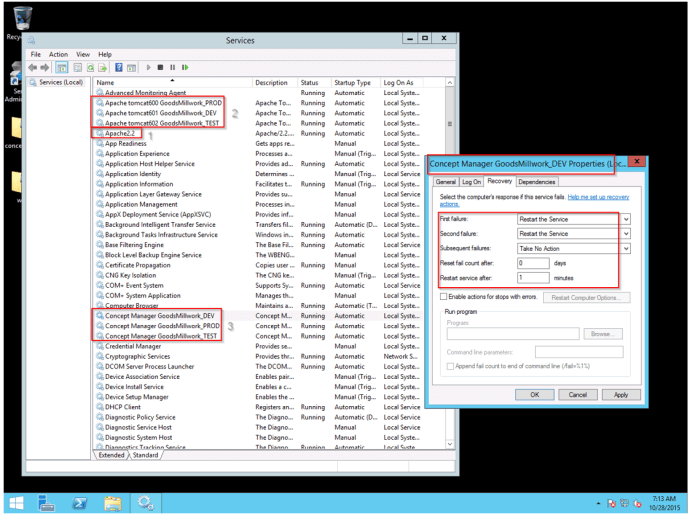The image size is (690, 517).
Task: Open the Subsequent failures dropdown
Action: [626, 249]
